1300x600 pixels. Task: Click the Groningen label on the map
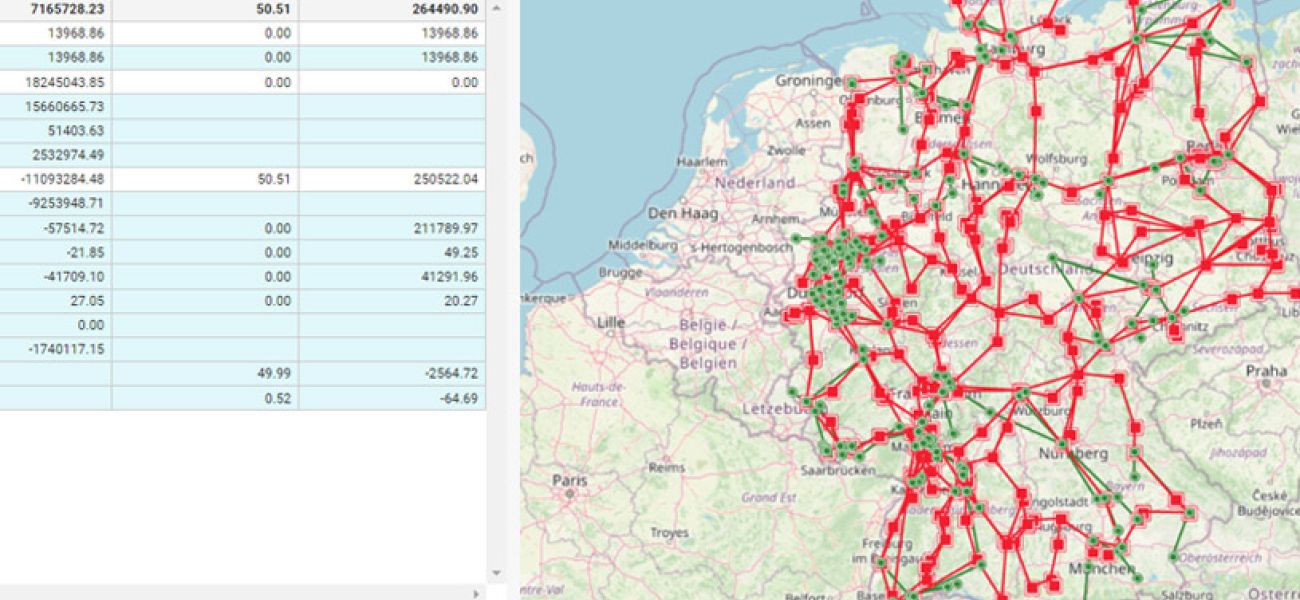[809, 80]
